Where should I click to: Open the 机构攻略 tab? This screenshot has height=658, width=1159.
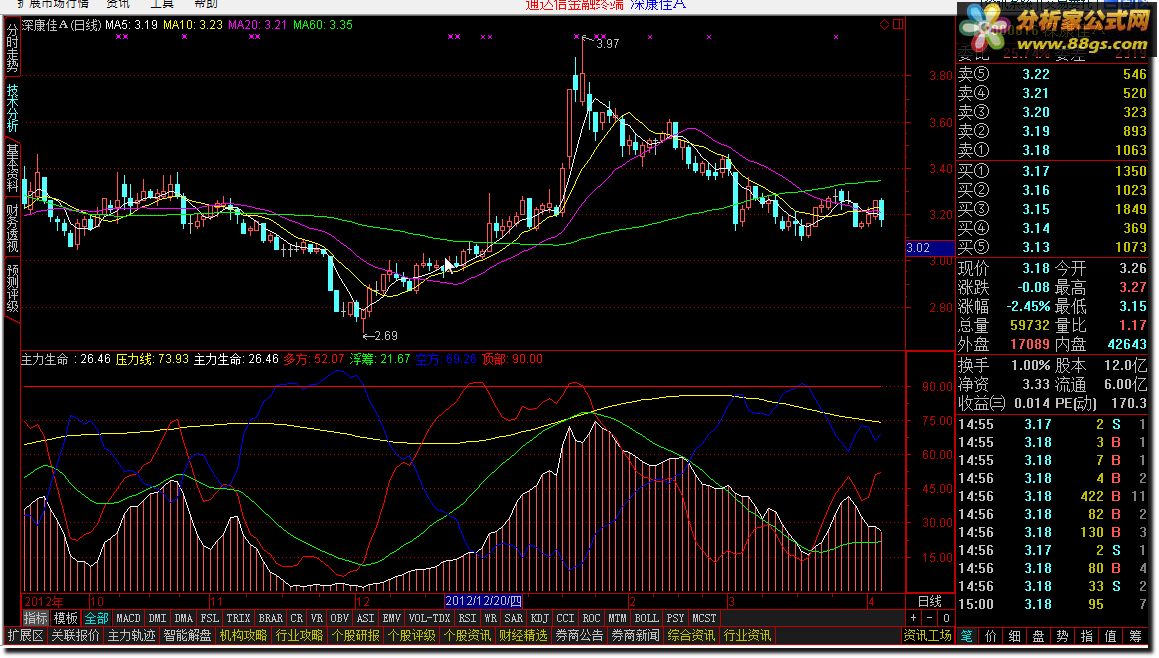click(244, 636)
